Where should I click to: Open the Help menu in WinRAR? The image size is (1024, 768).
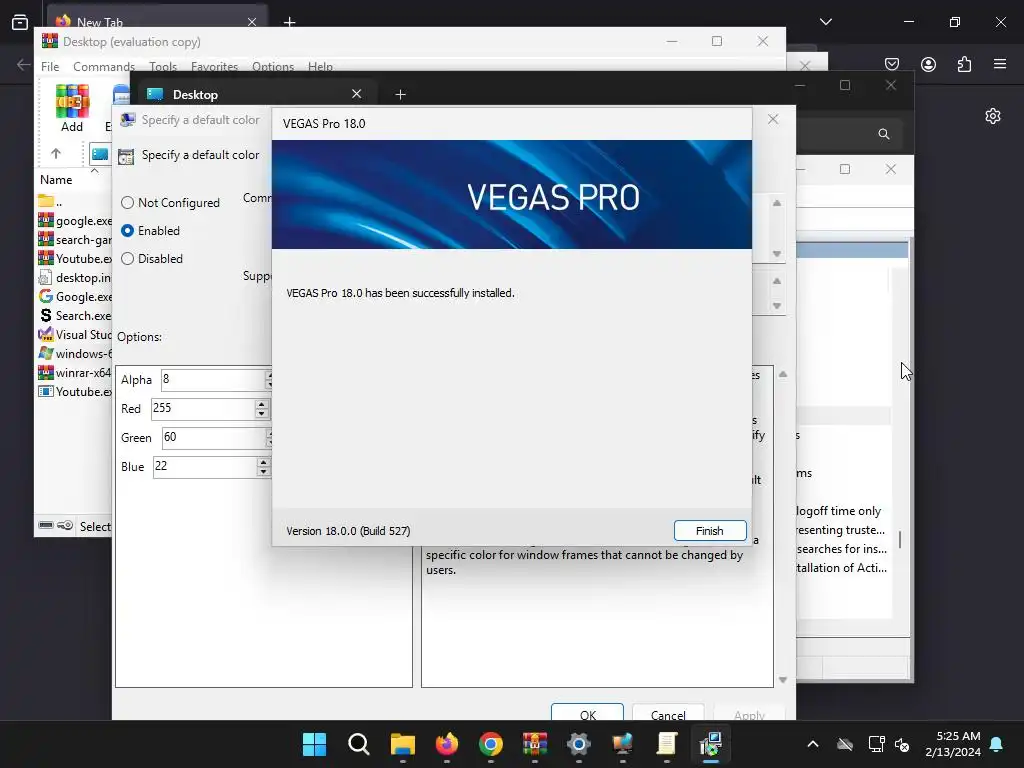[x=320, y=67]
